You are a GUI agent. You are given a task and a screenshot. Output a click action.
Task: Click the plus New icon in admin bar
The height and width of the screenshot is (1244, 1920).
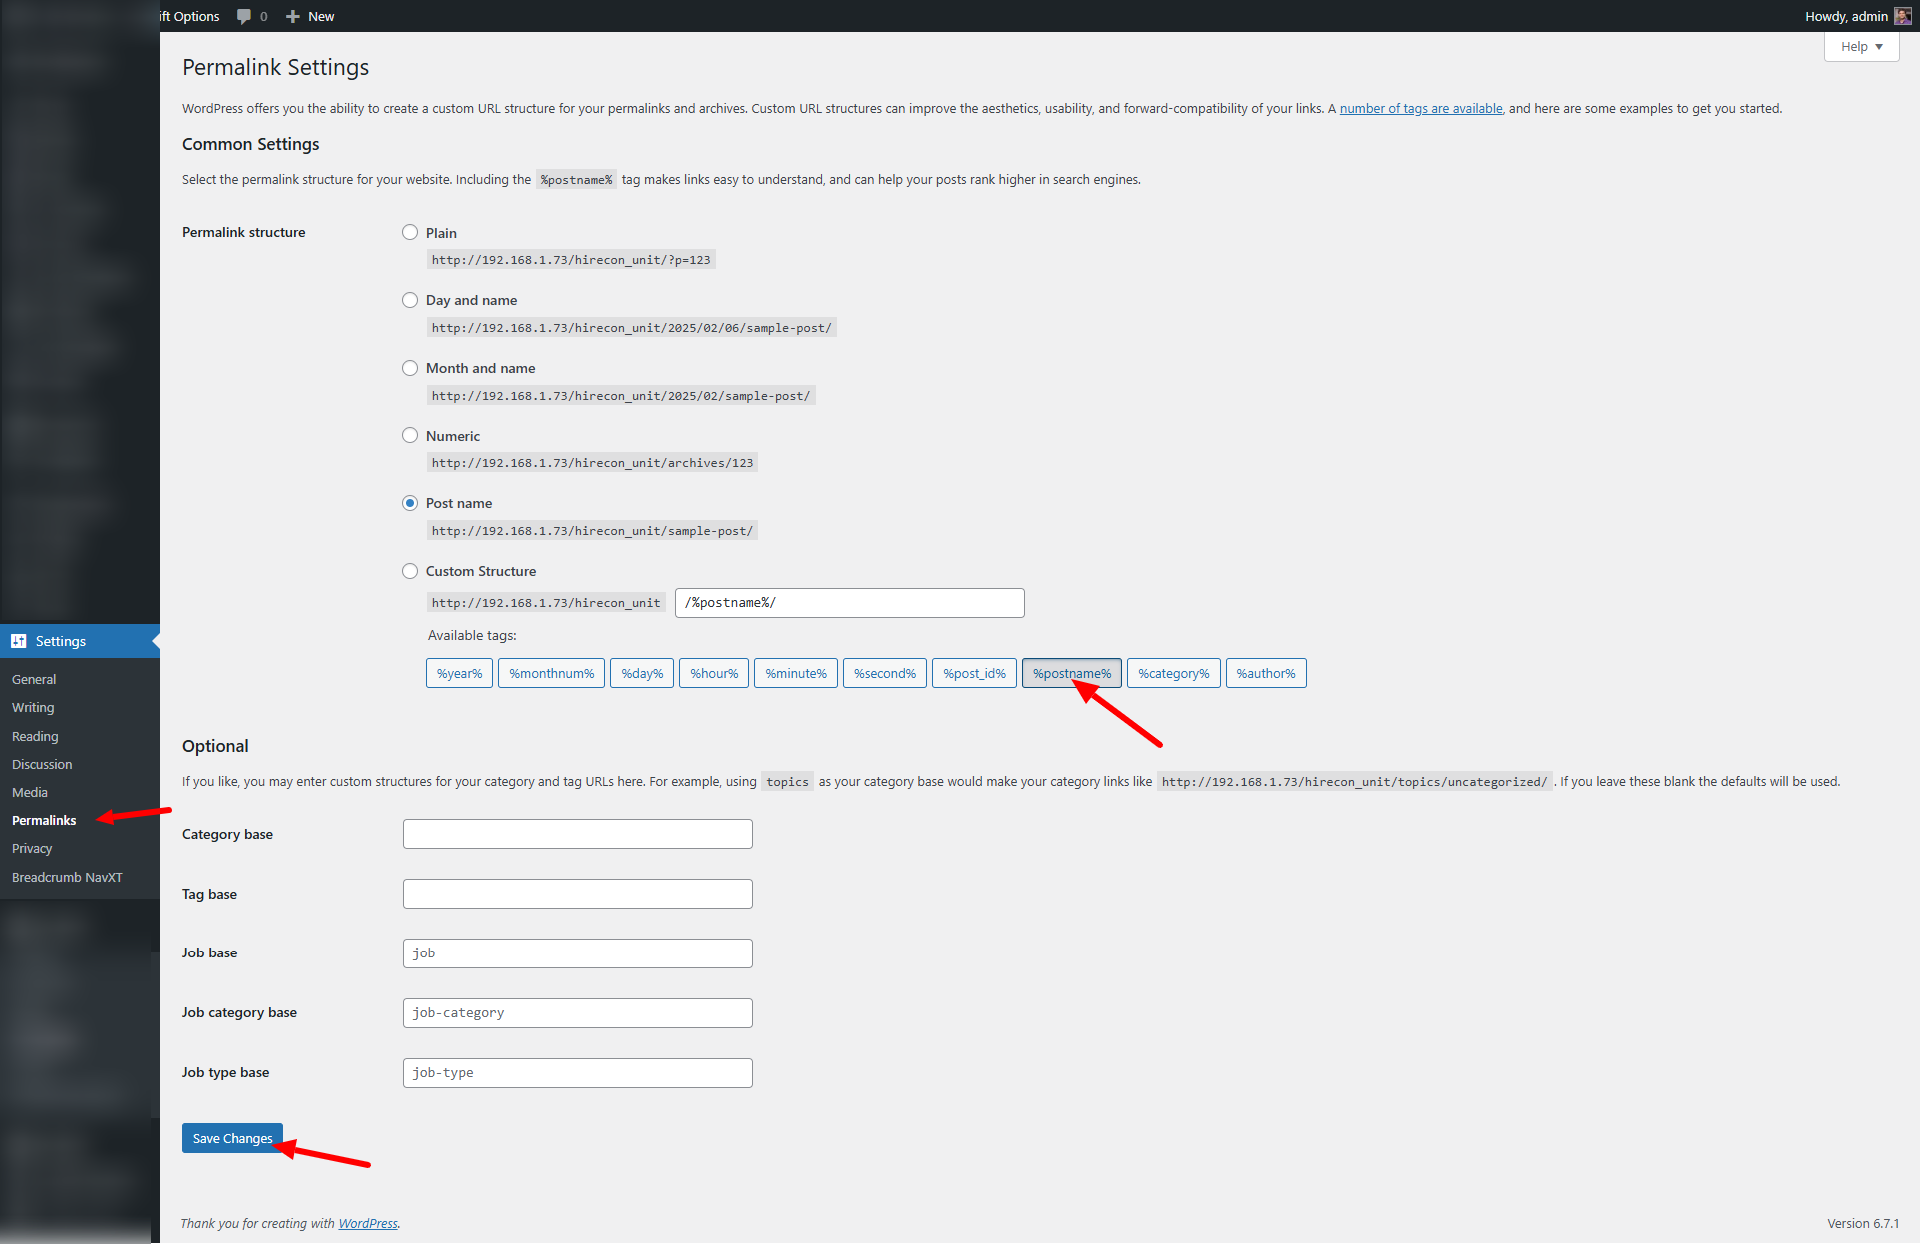click(x=293, y=16)
